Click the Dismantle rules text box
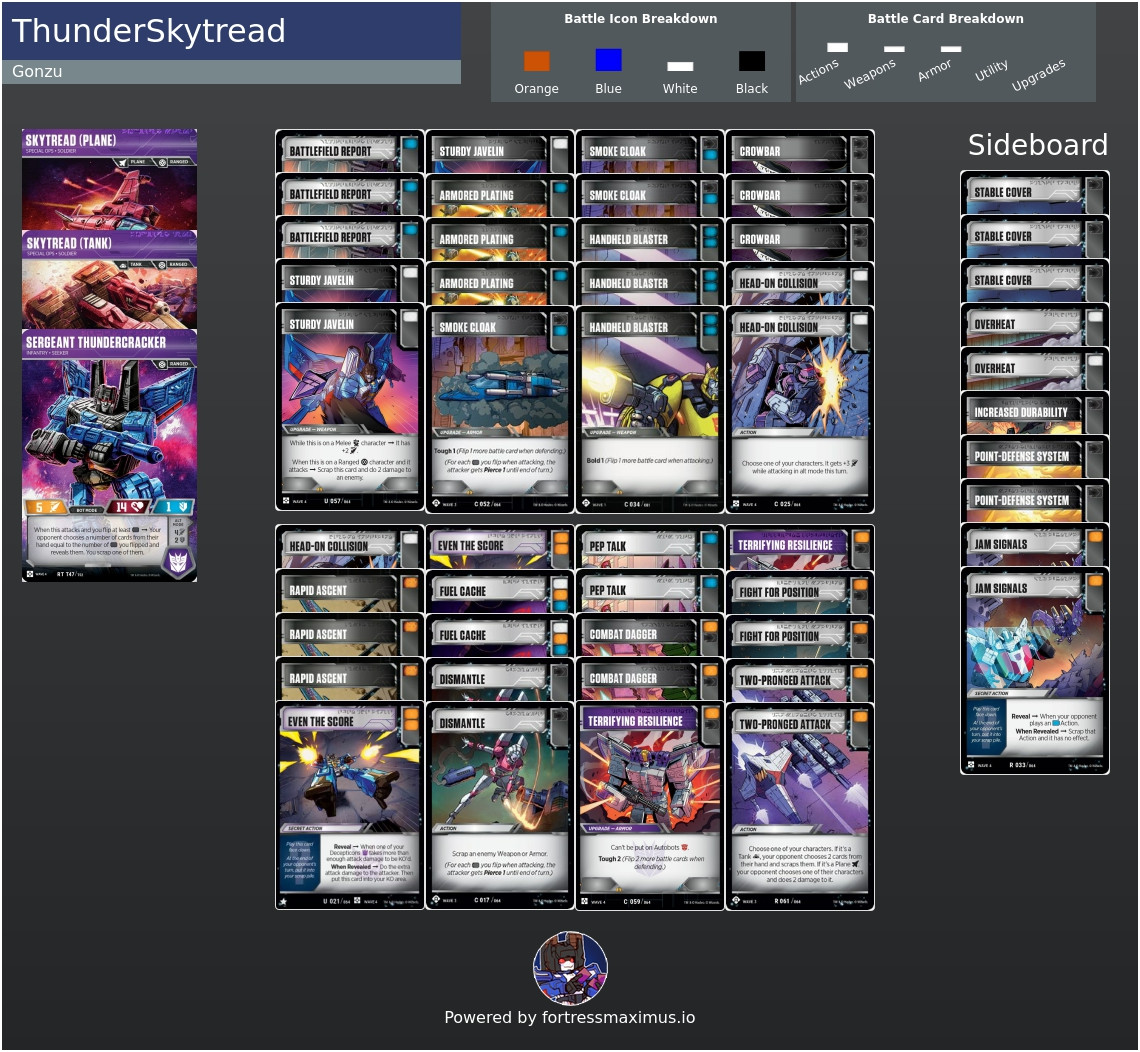This screenshot has width=1140, height=1052. point(499,861)
